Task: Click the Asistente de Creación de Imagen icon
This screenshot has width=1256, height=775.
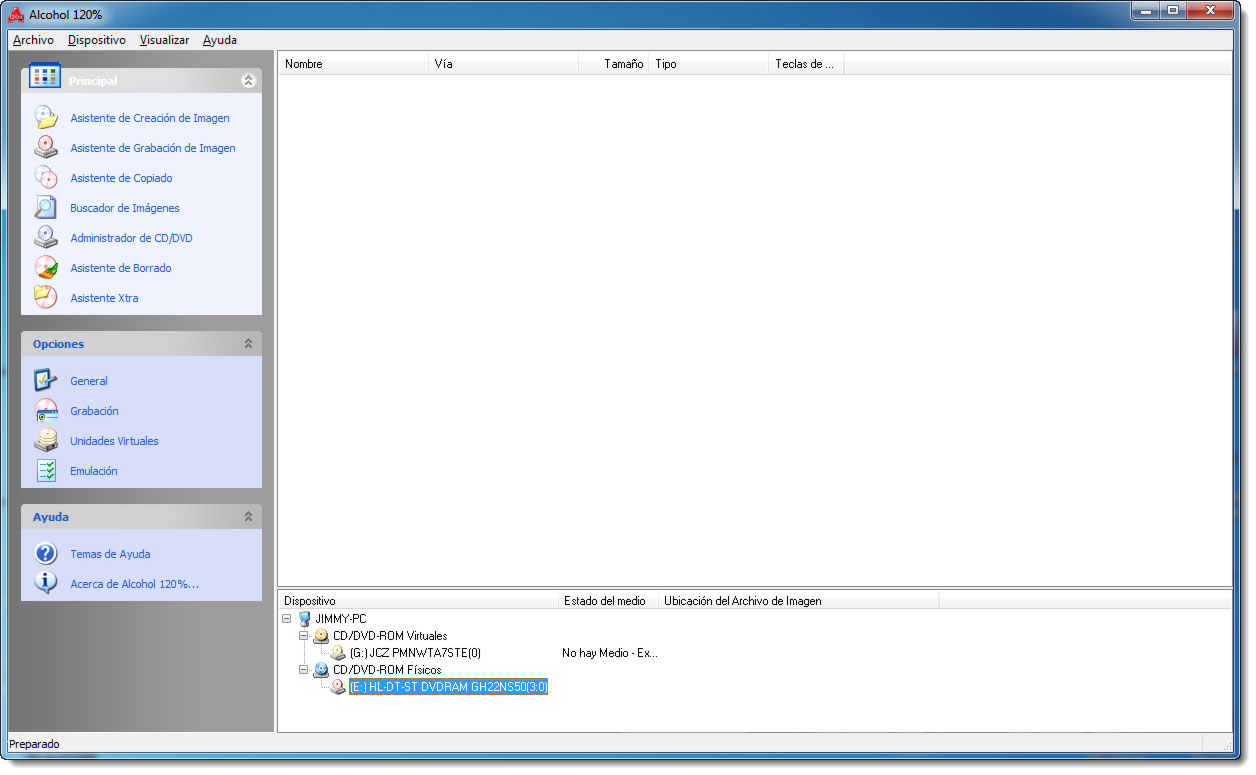Action: (46, 118)
